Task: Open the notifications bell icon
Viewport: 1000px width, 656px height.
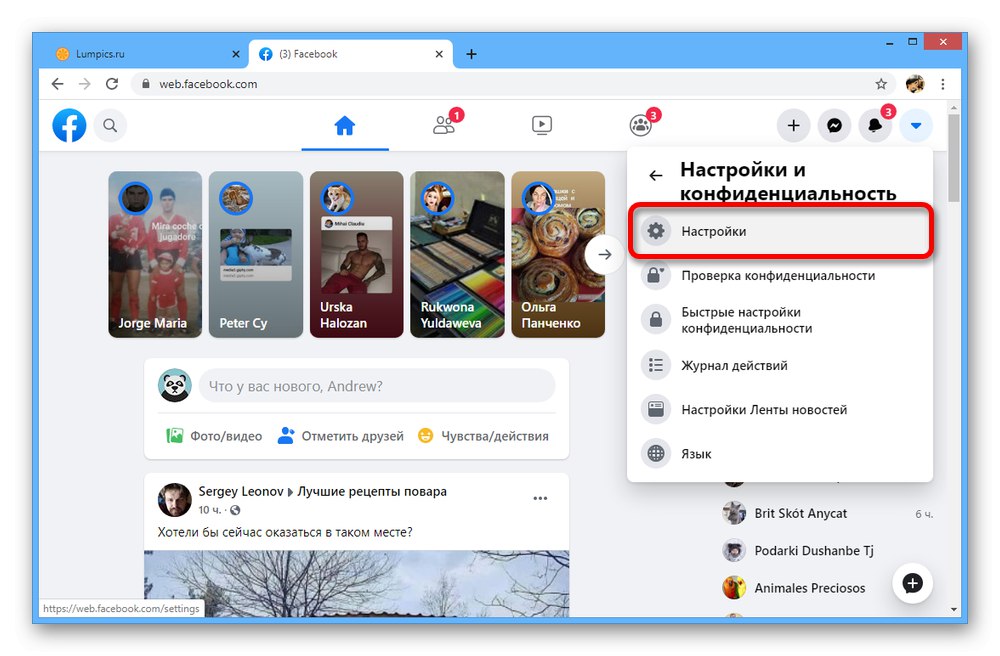Action: tap(875, 126)
